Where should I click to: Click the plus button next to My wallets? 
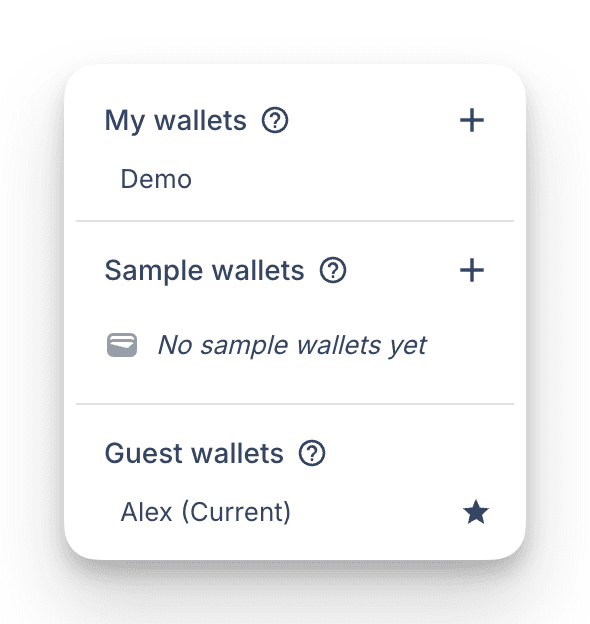coord(472,120)
